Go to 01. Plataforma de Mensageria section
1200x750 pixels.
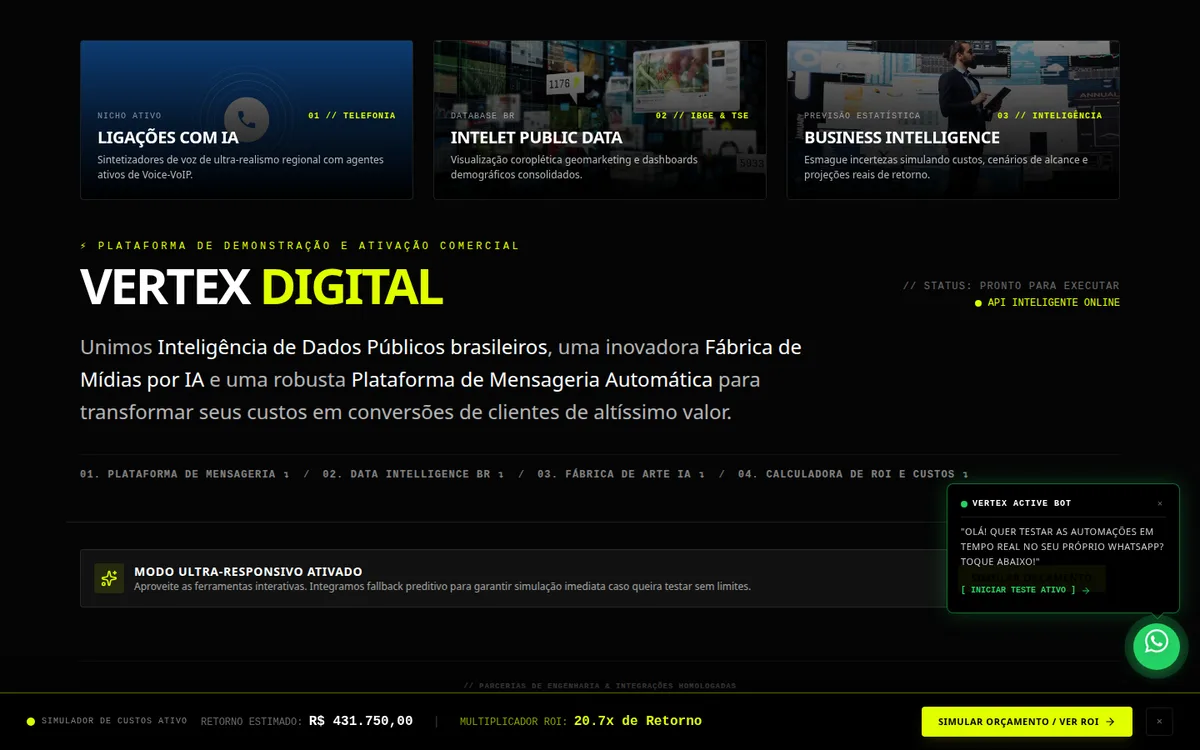pos(185,474)
